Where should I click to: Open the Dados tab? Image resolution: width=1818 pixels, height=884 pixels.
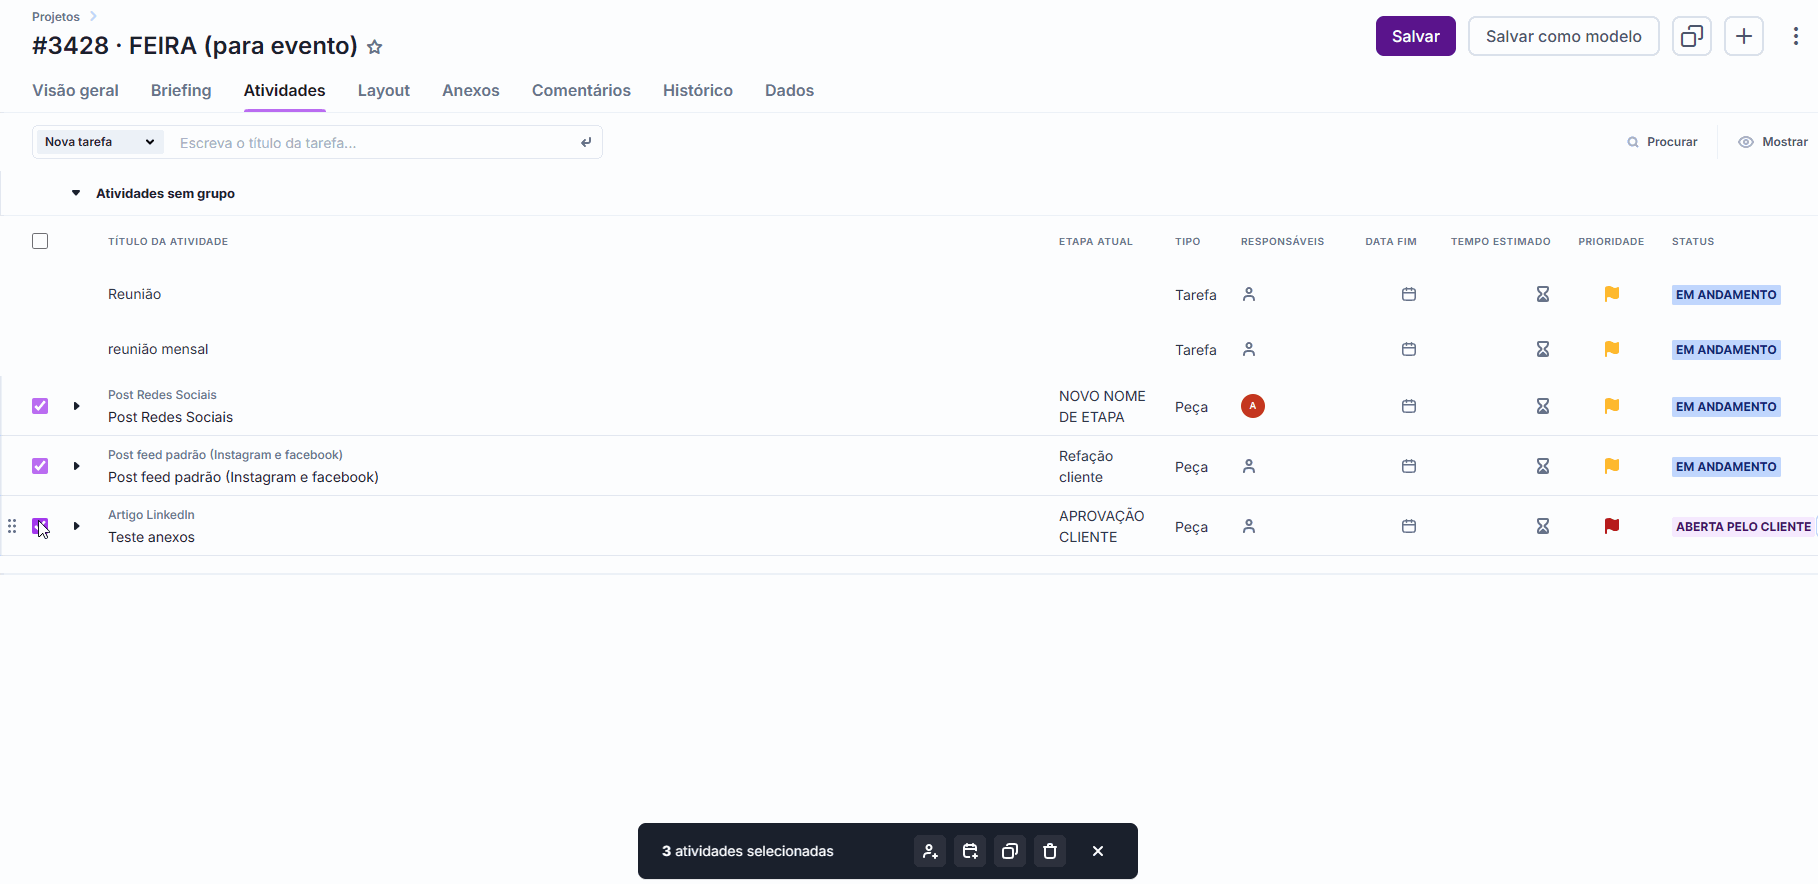point(789,90)
